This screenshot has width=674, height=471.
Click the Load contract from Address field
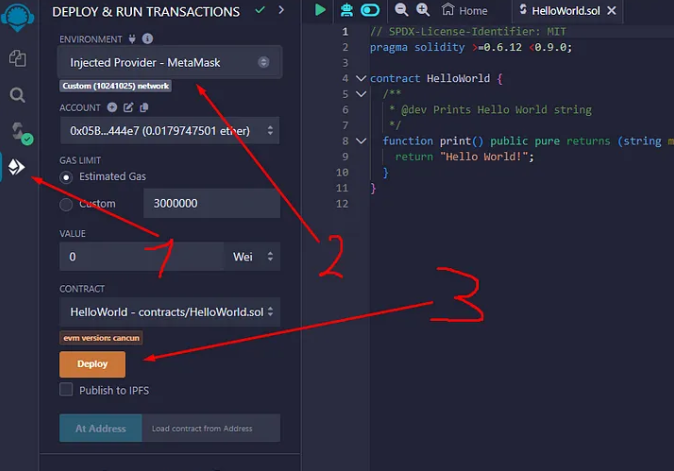[x=211, y=428]
